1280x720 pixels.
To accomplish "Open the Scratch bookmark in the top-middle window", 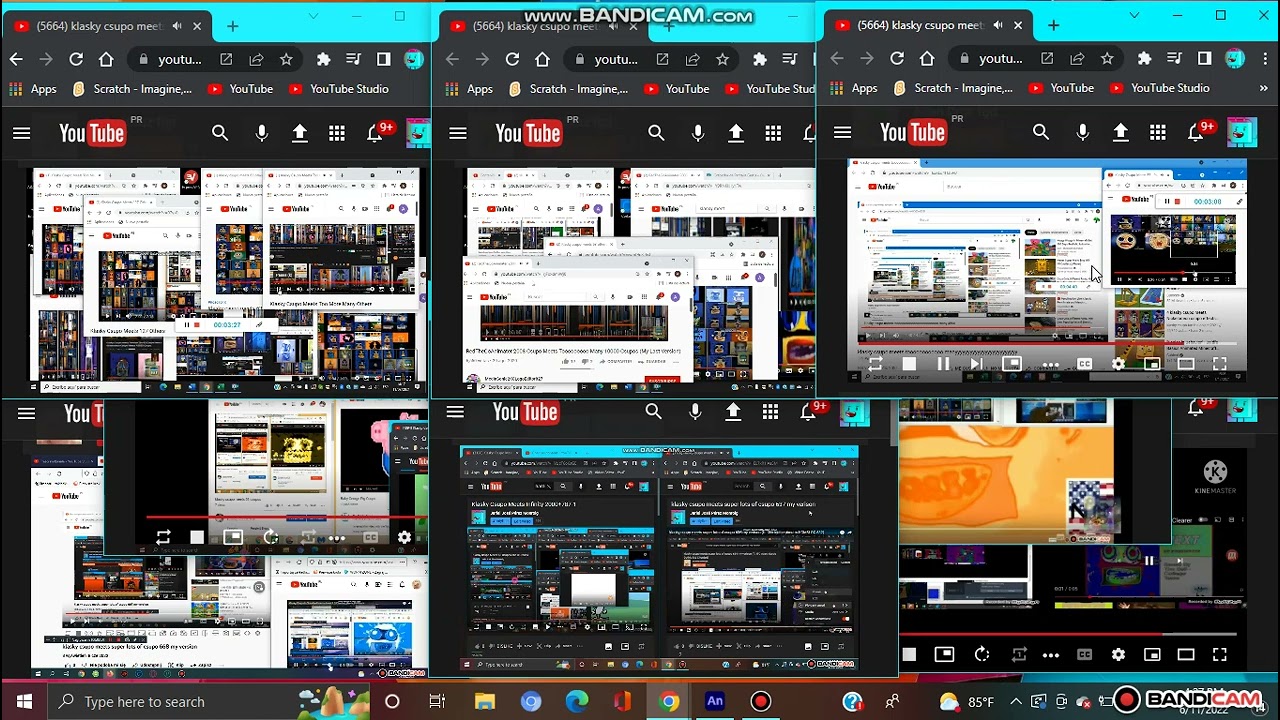I will 570,89.
